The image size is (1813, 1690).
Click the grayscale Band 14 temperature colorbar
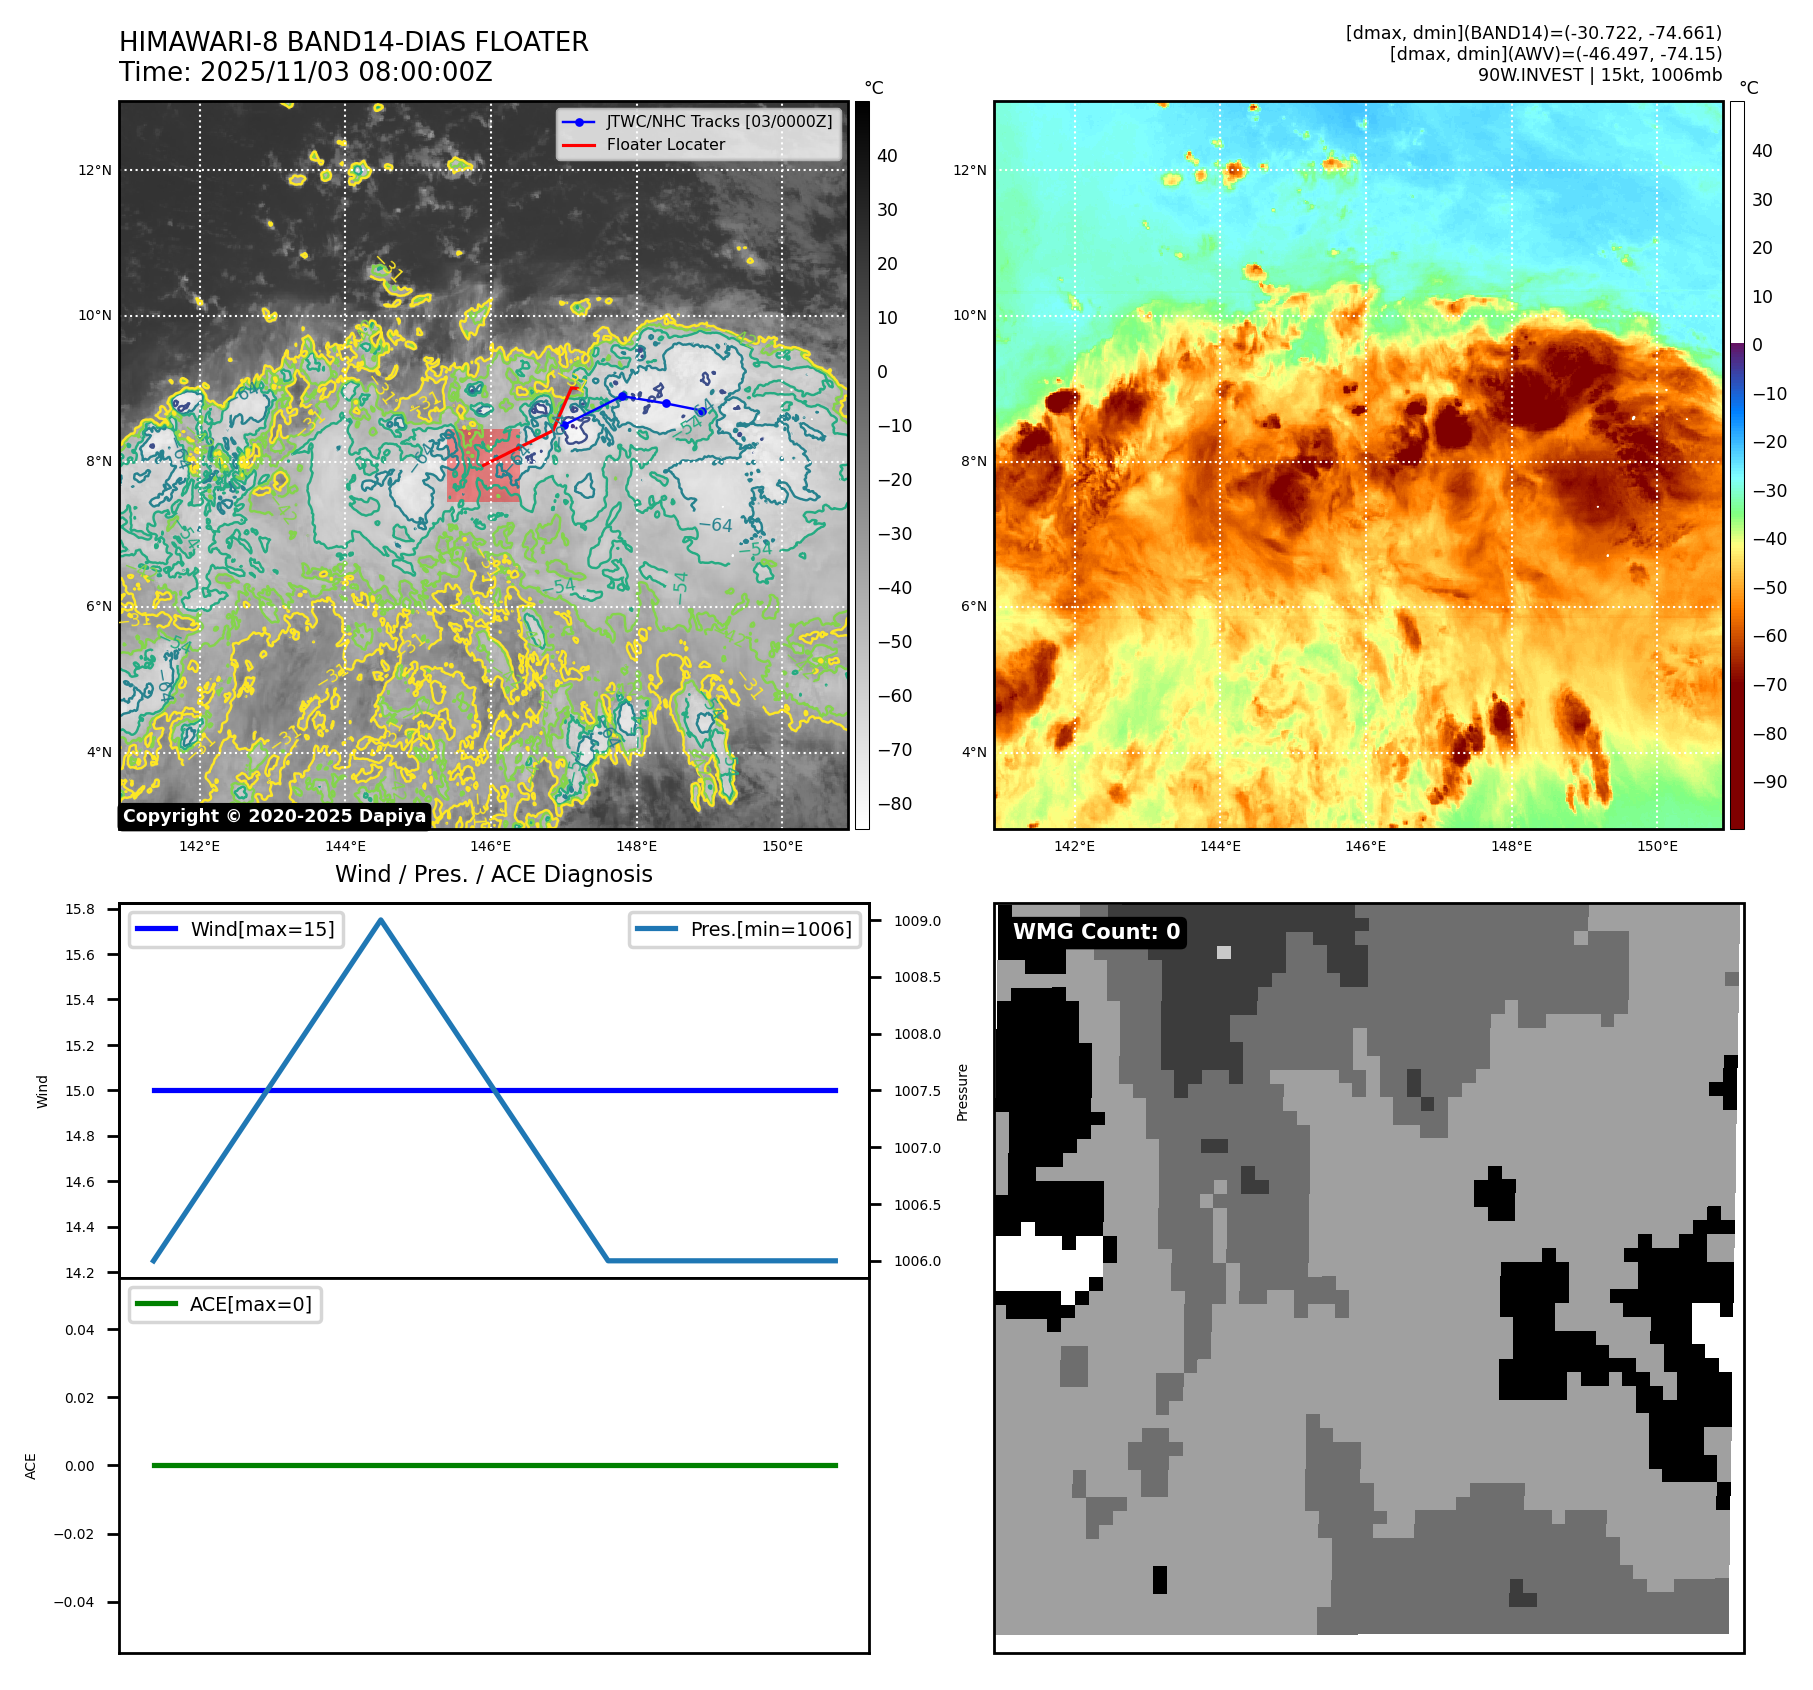pos(862,465)
